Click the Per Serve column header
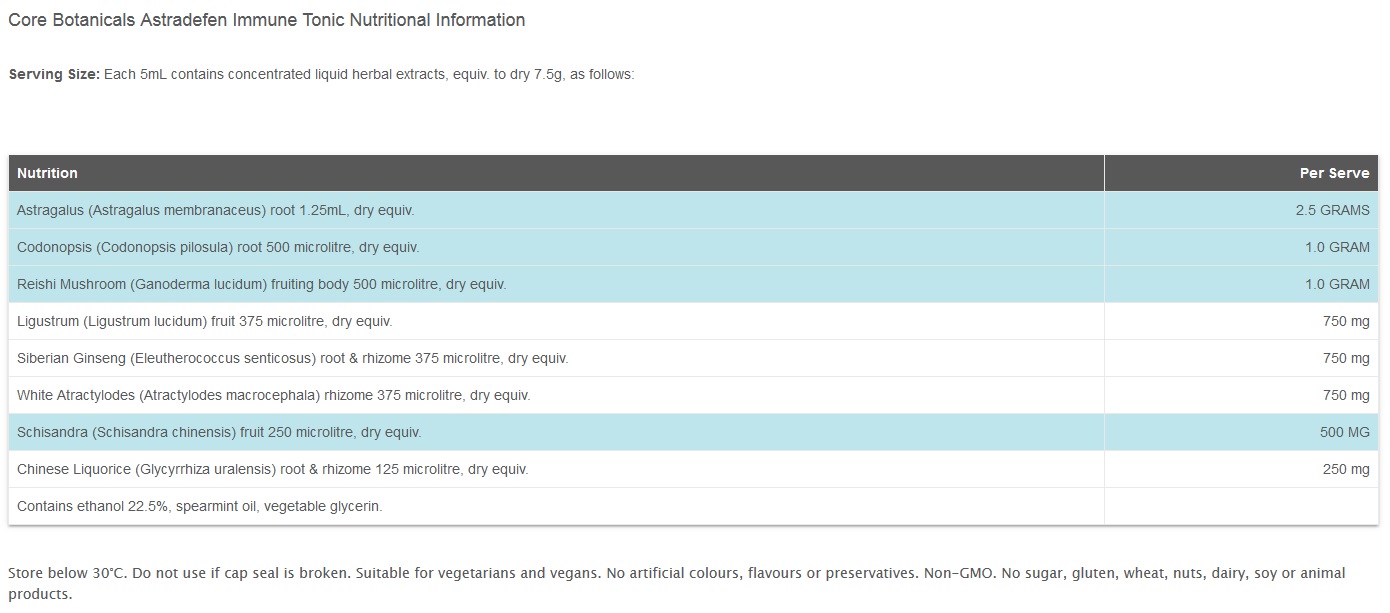This screenshot has width=1390, height=613. [1334, 173]
